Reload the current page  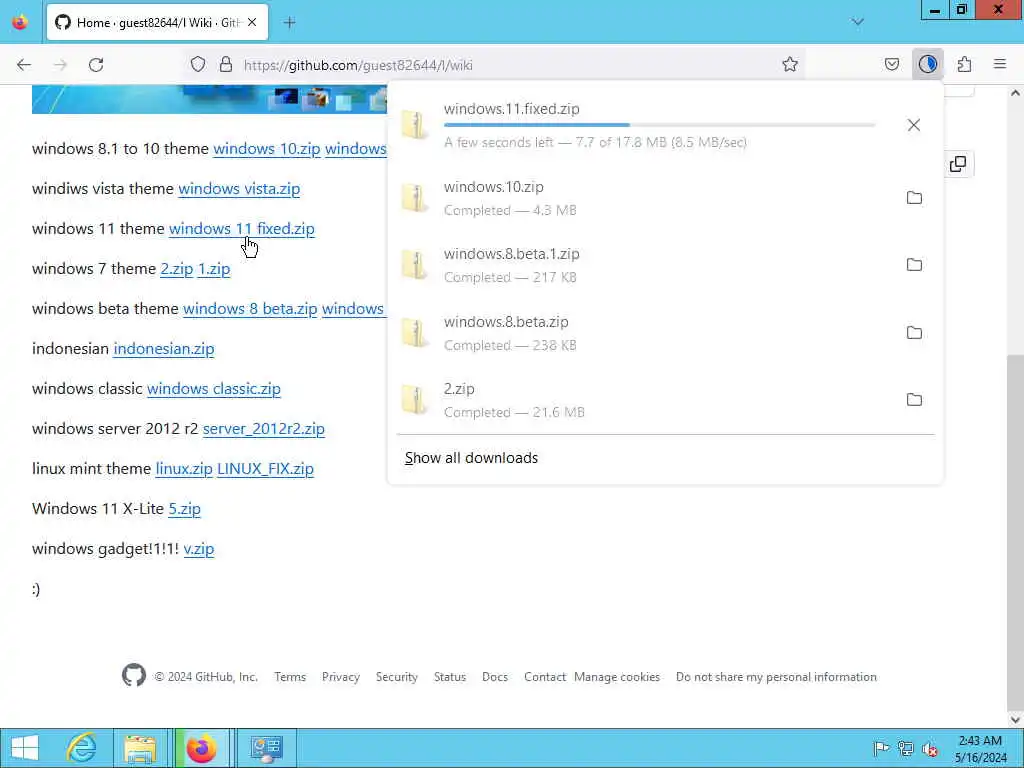coord(96,65)
